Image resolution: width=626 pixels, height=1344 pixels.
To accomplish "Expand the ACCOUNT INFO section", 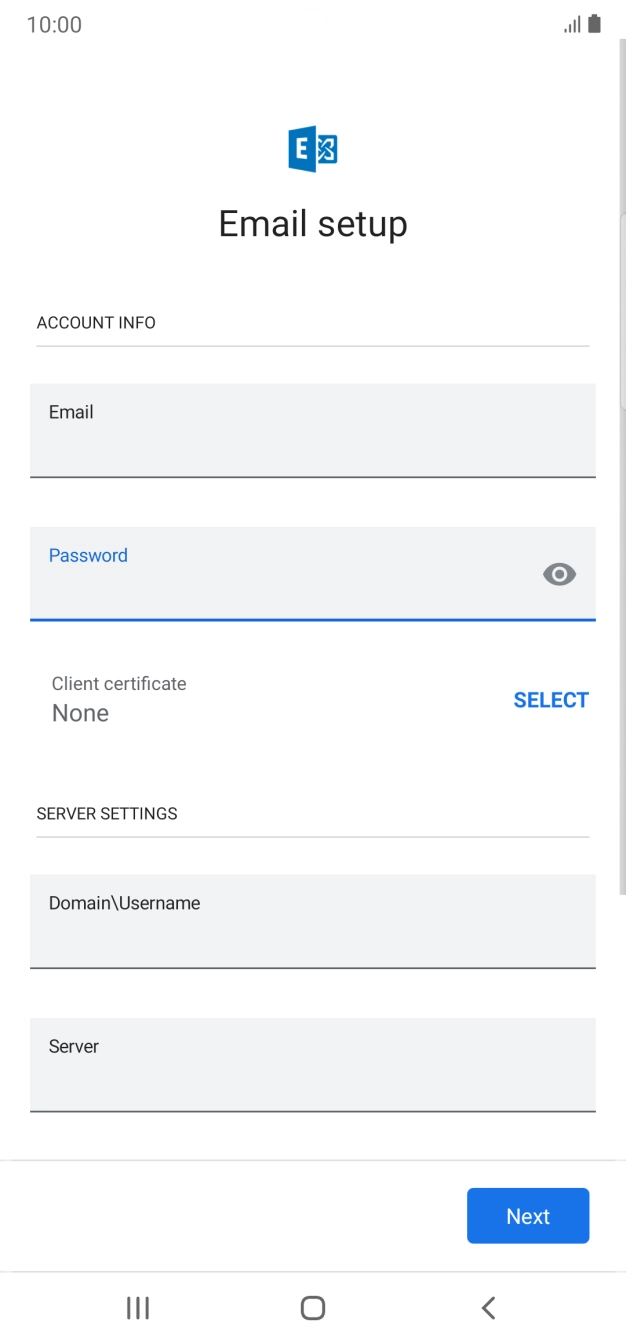I will click(x=96, y=322).
